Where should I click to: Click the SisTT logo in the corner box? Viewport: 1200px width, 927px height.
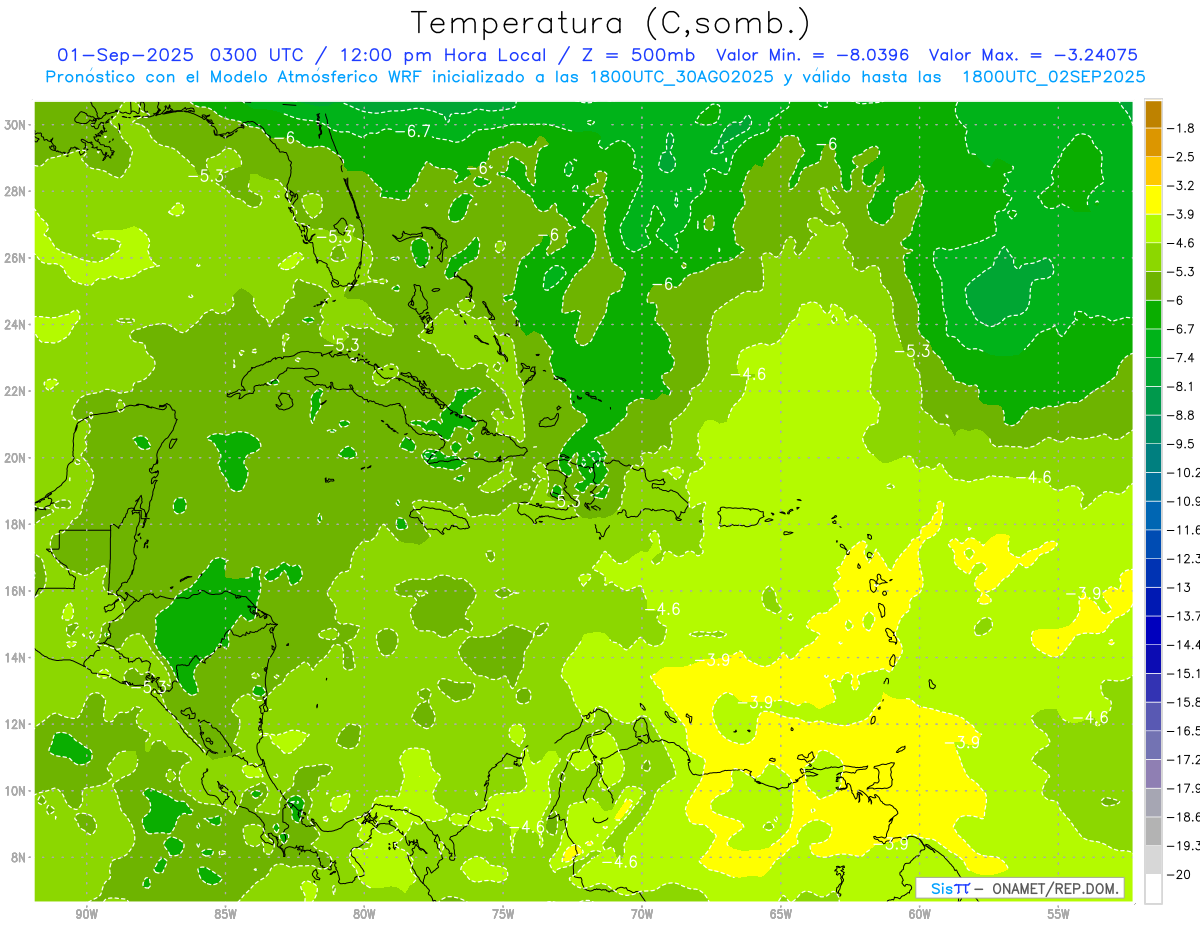949,888
